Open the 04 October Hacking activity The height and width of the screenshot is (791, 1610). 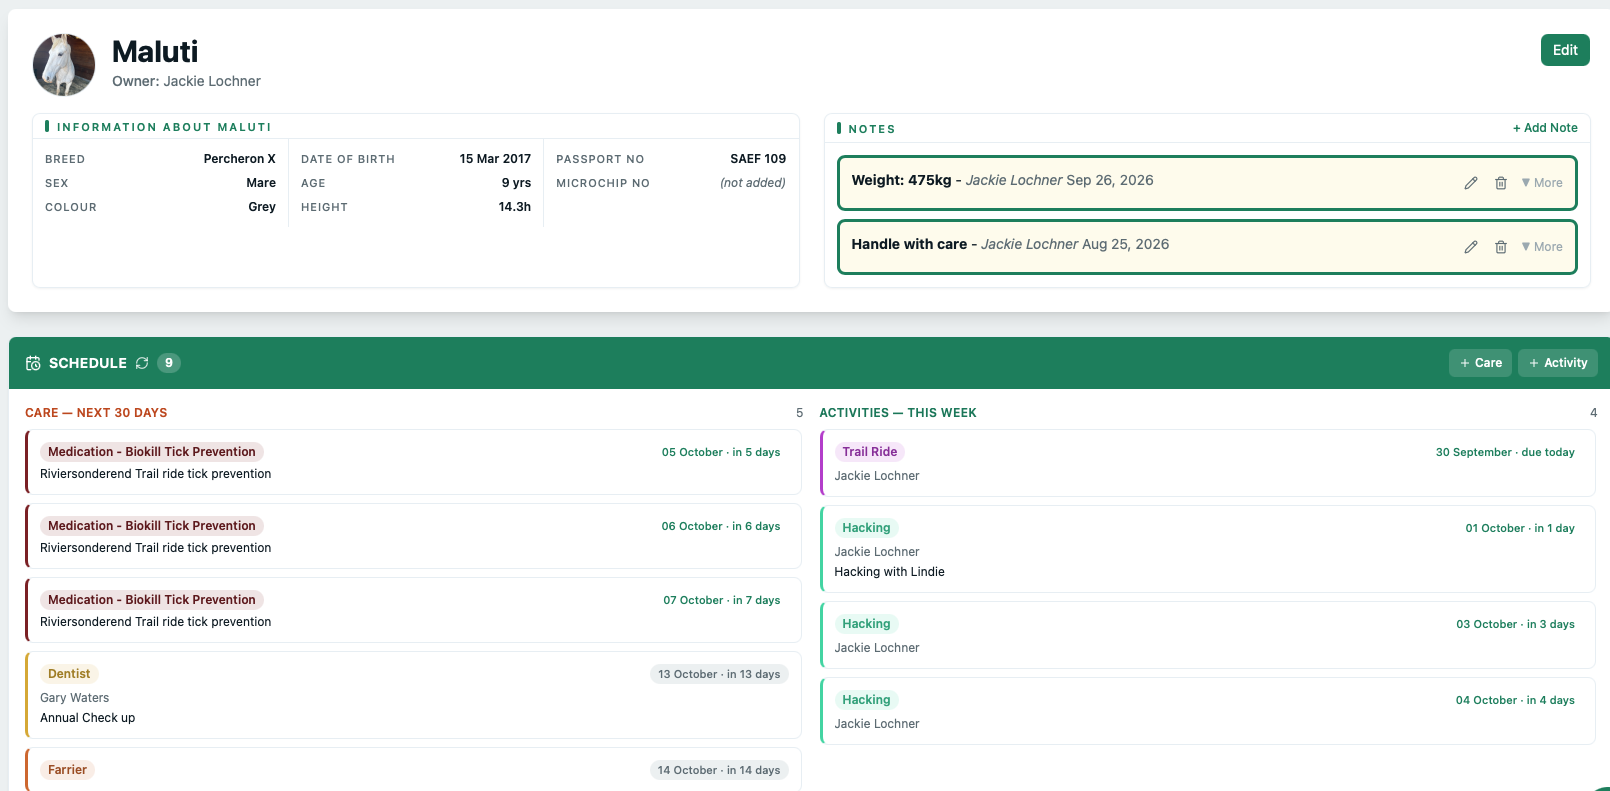(1207, 711)
